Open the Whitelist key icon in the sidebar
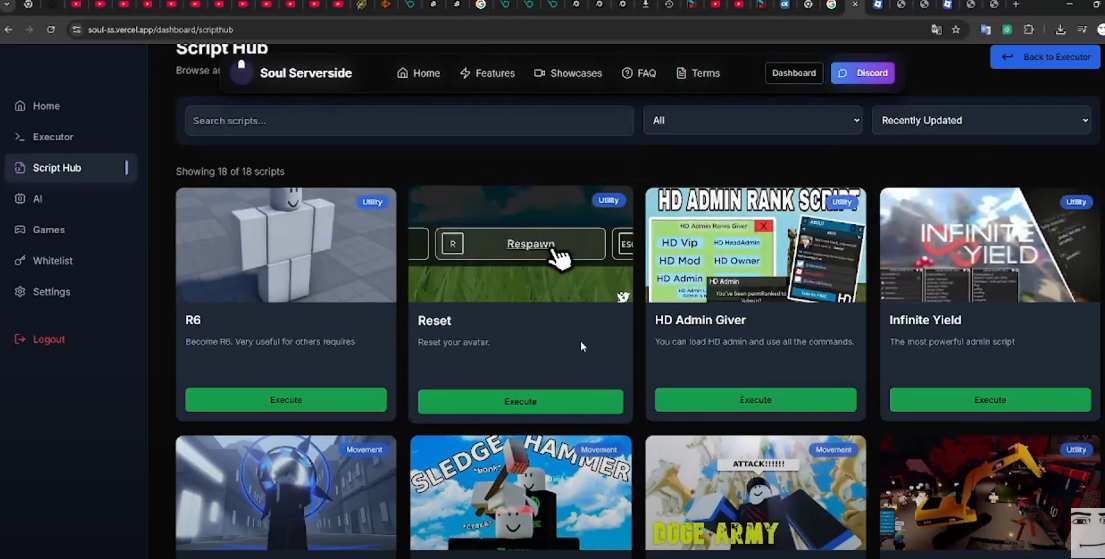1105x559 pixels. pos(20,261)
